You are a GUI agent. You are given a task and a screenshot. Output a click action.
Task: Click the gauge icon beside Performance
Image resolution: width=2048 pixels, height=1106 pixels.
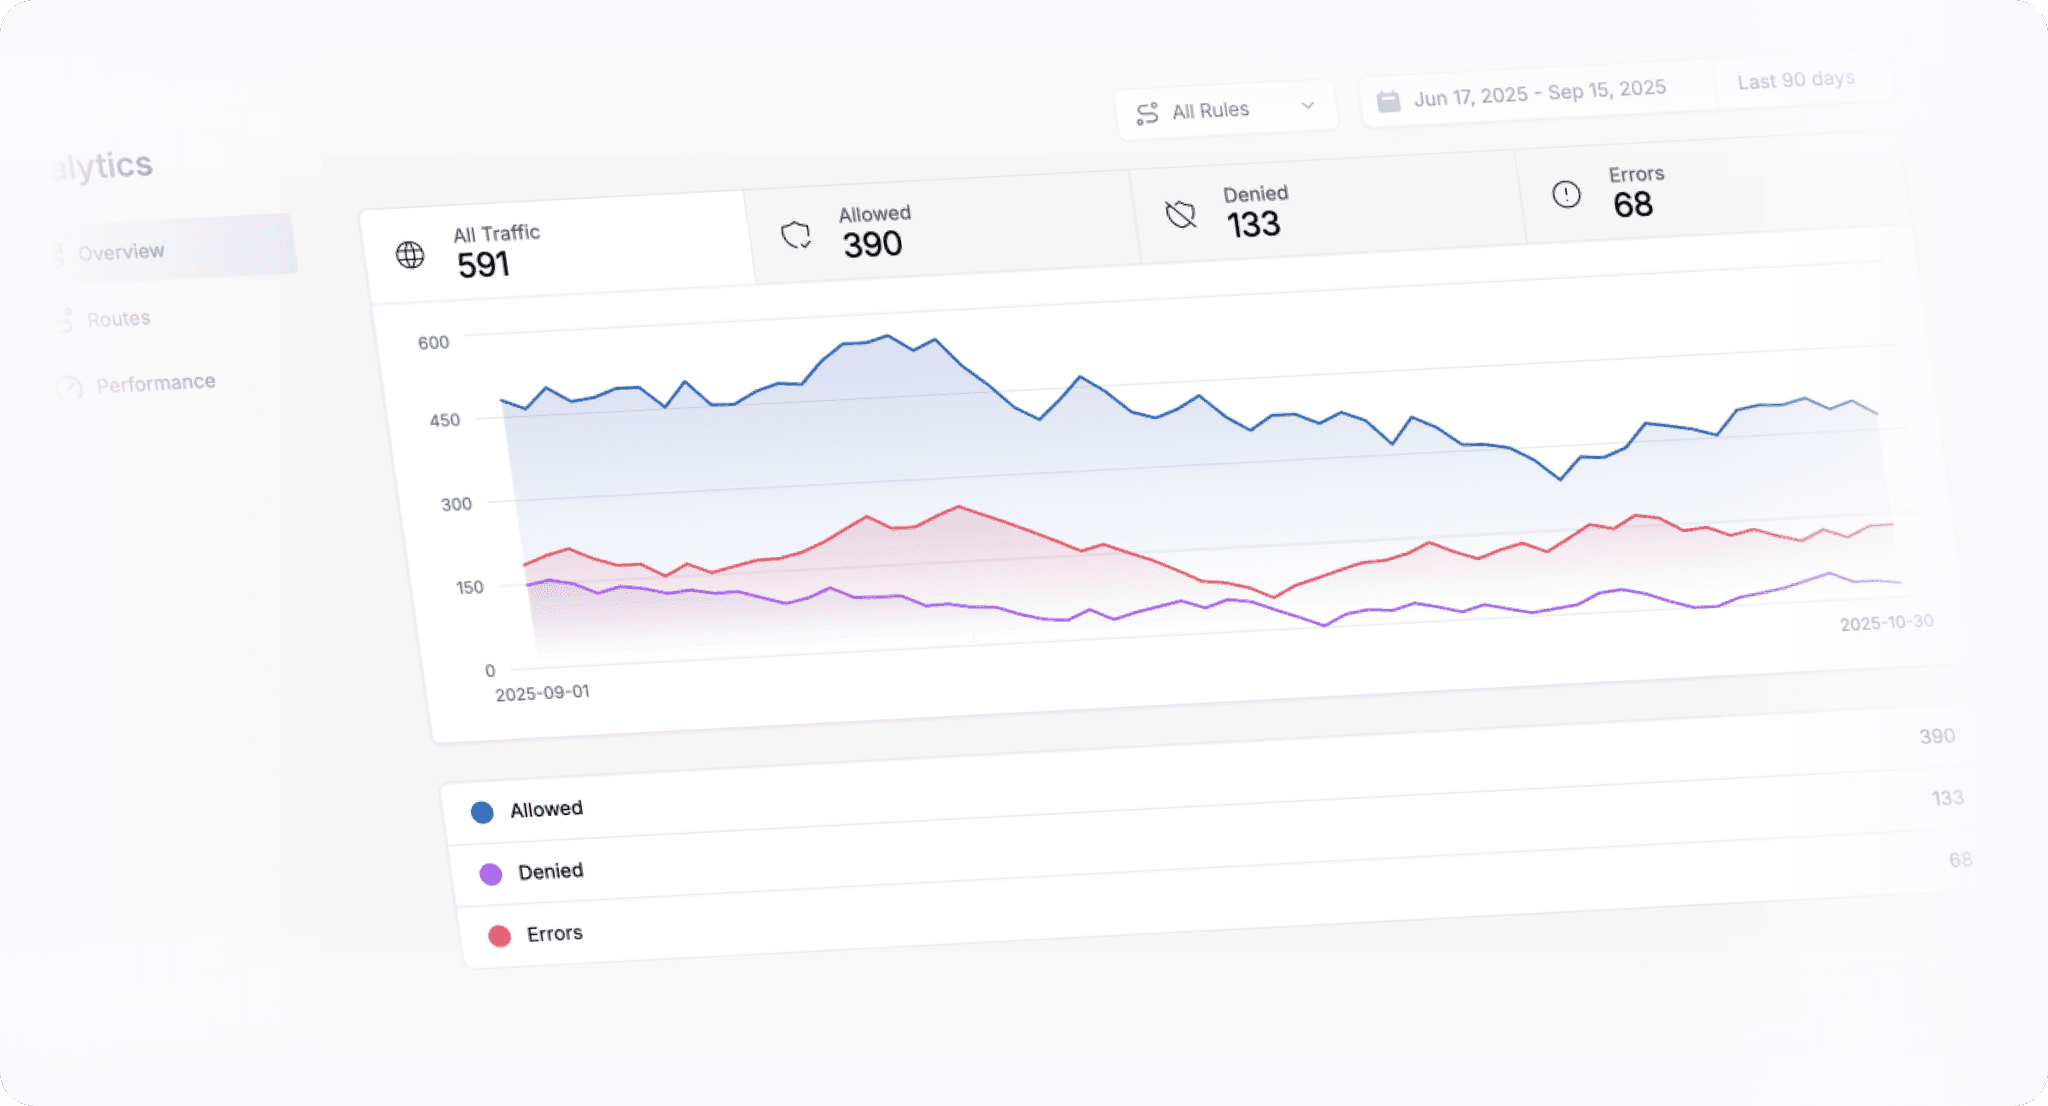coord(69,388)
